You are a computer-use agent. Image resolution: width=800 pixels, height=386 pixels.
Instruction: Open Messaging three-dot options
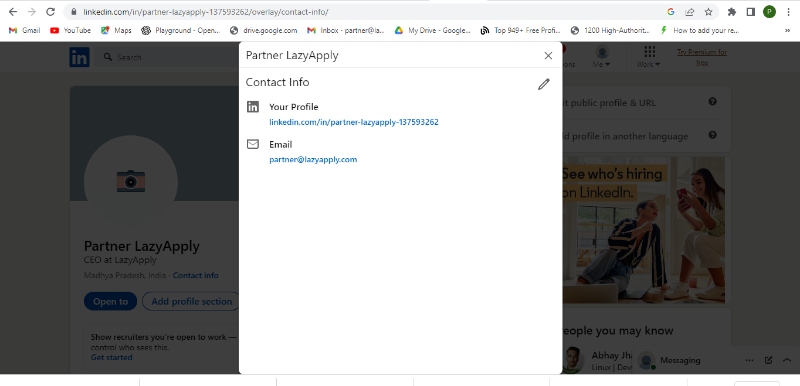(x=749, y=360)
